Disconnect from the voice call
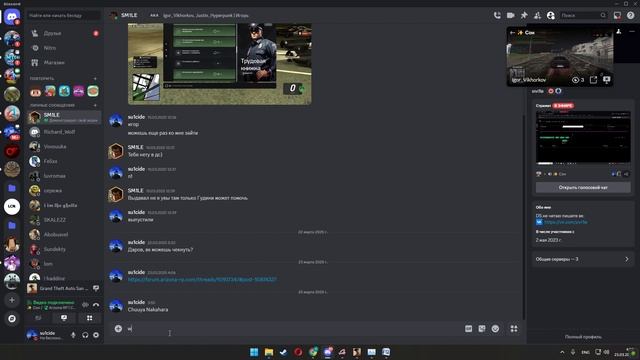This screenshot has height=360, width=640. [x=96, y=304]
